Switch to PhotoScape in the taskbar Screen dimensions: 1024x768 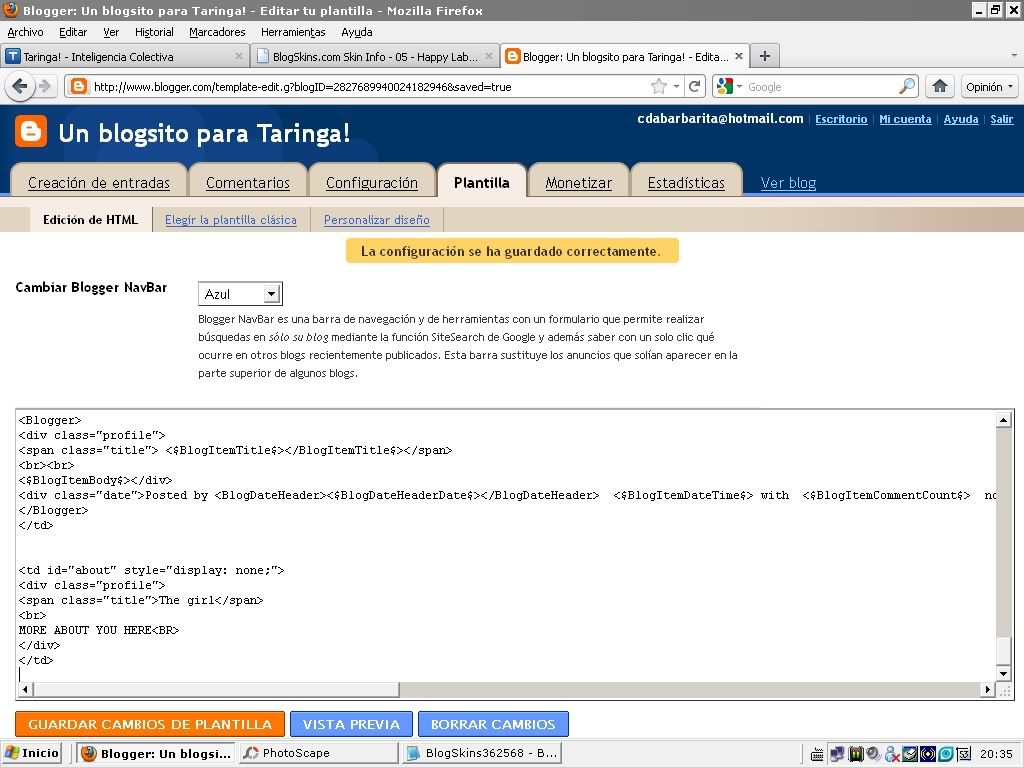[319, 753]
